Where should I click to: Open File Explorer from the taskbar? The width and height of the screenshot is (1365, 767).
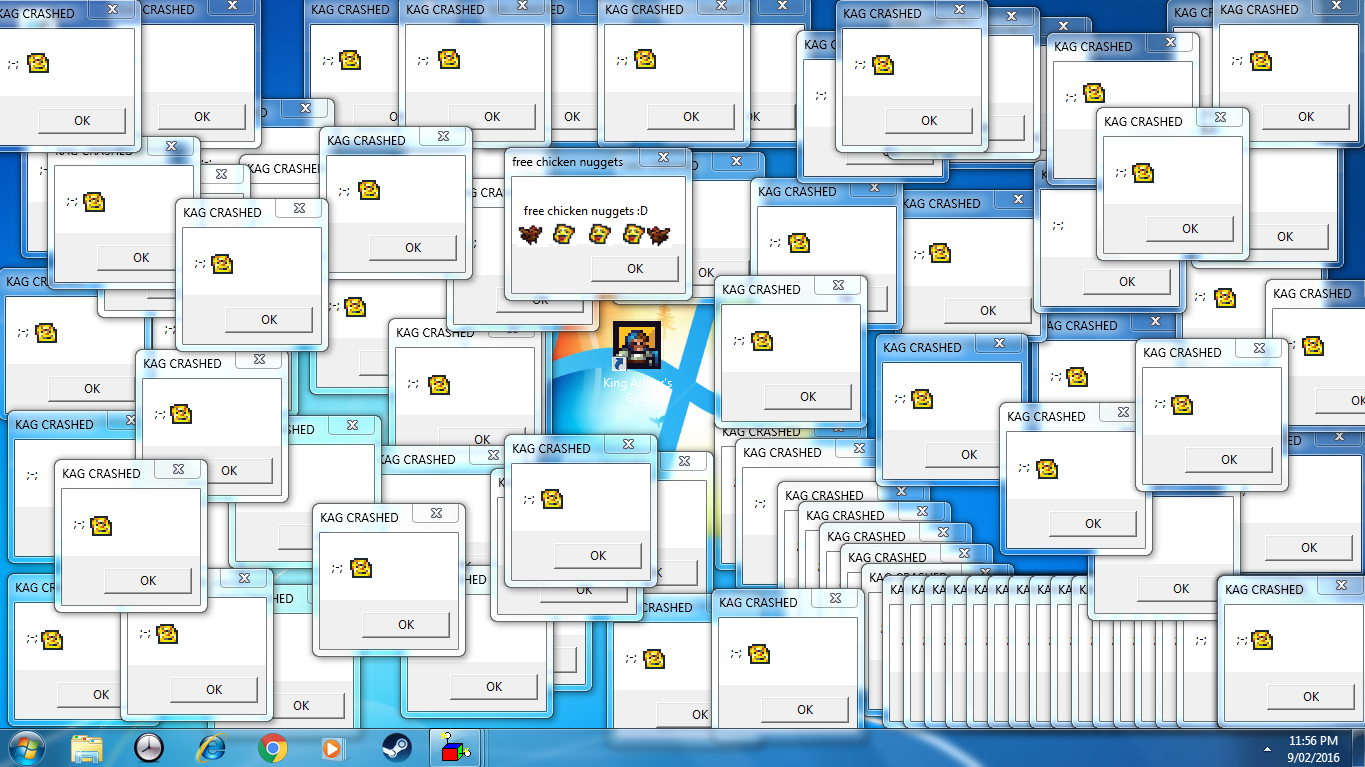[x=87, y=748]
